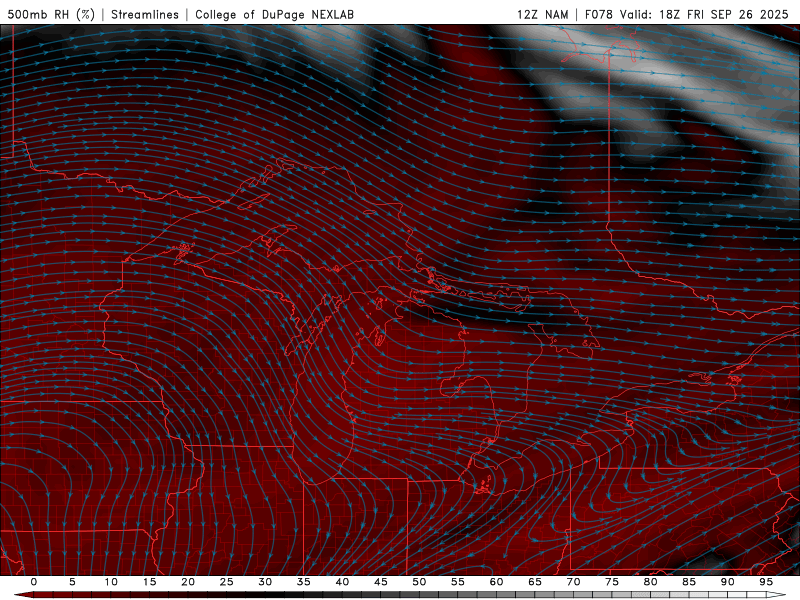Click the "500mb RH (%)" title text

pos(51,14)
